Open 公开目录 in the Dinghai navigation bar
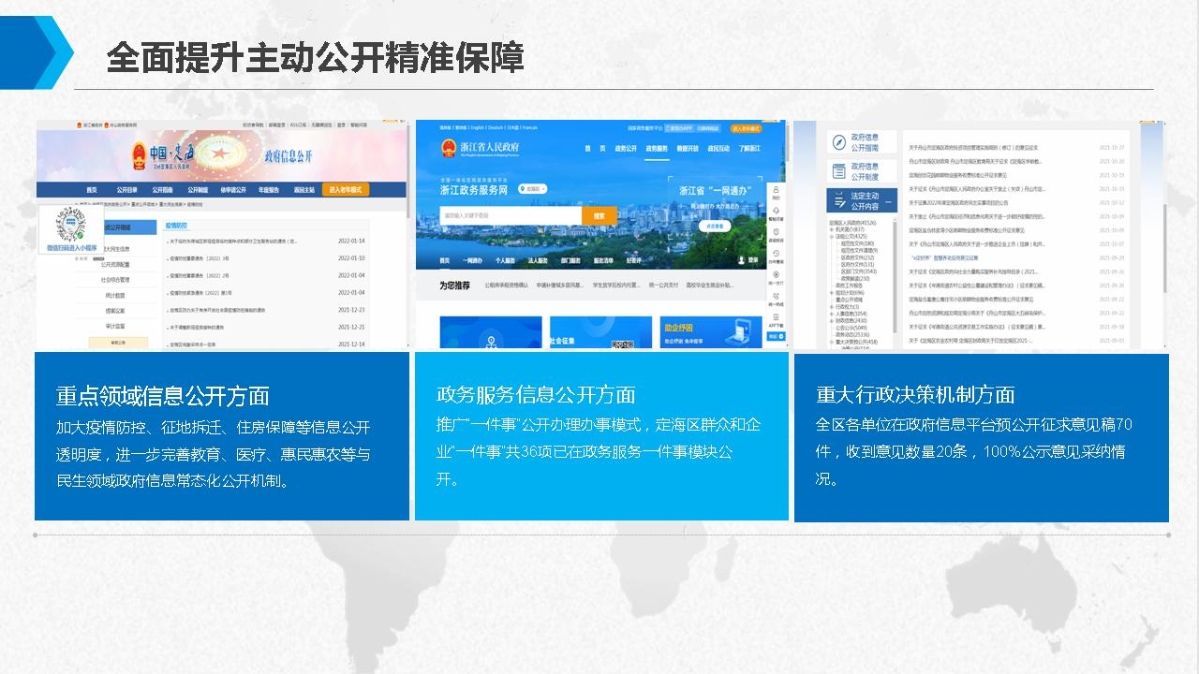Screen dimensions: 1199x674 (x=126, y=189)
